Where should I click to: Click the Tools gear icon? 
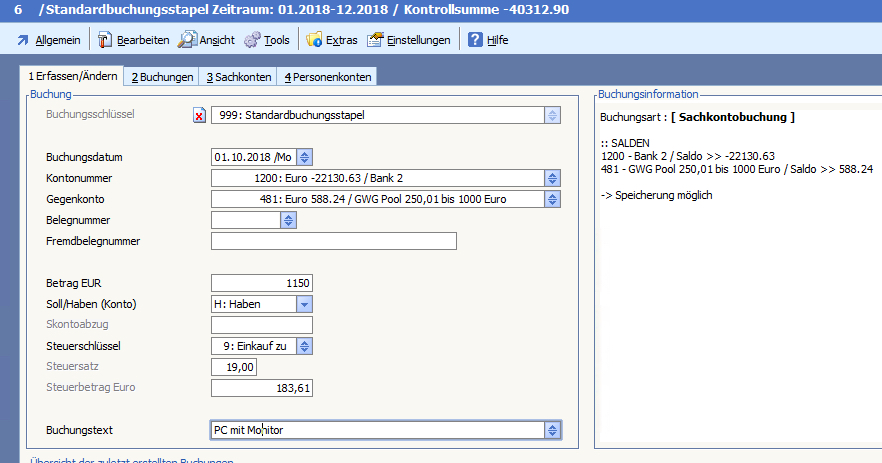[252, 40]
